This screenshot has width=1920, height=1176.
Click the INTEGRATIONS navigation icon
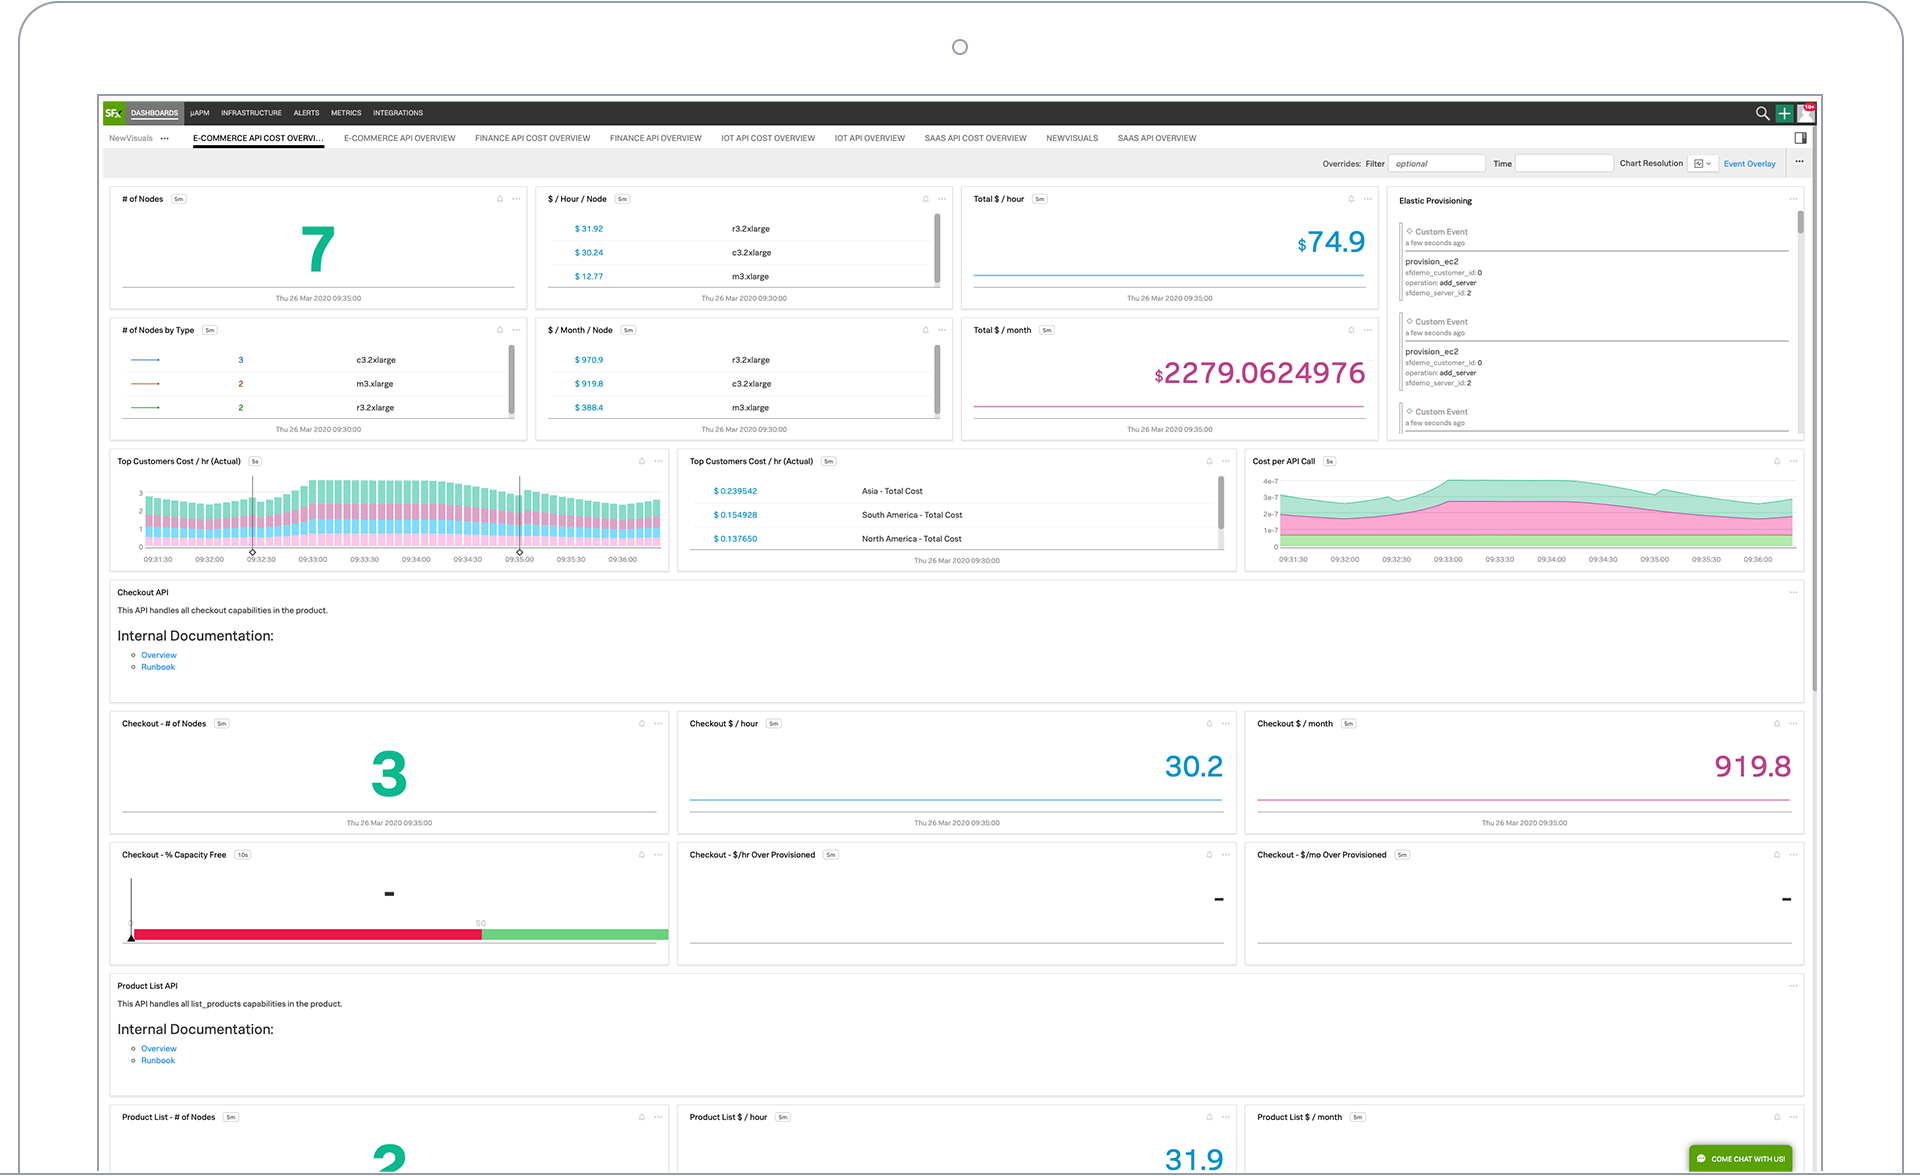click(x=399, y=112)
